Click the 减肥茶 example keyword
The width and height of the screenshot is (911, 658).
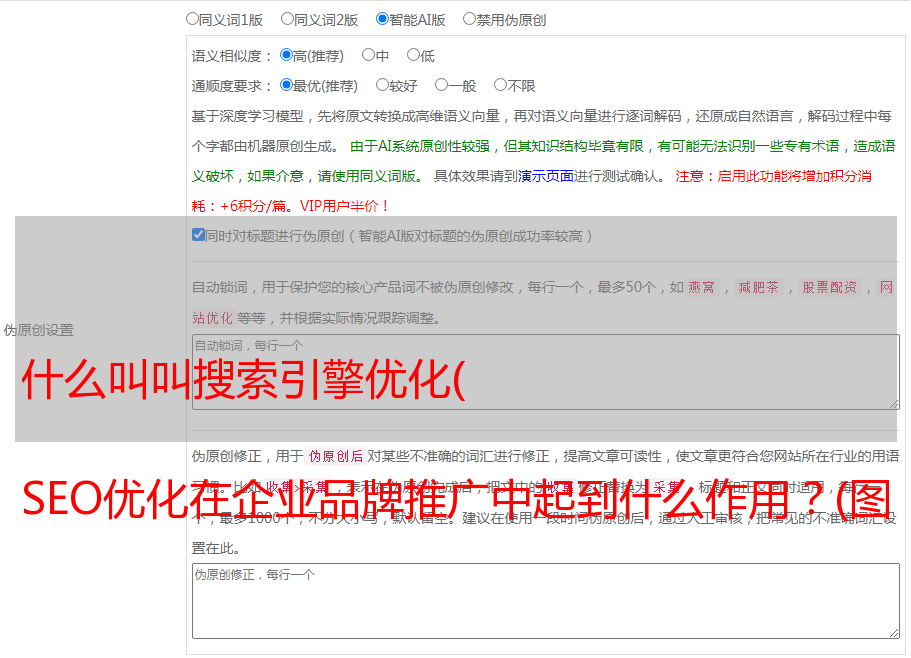pos(758,287)
